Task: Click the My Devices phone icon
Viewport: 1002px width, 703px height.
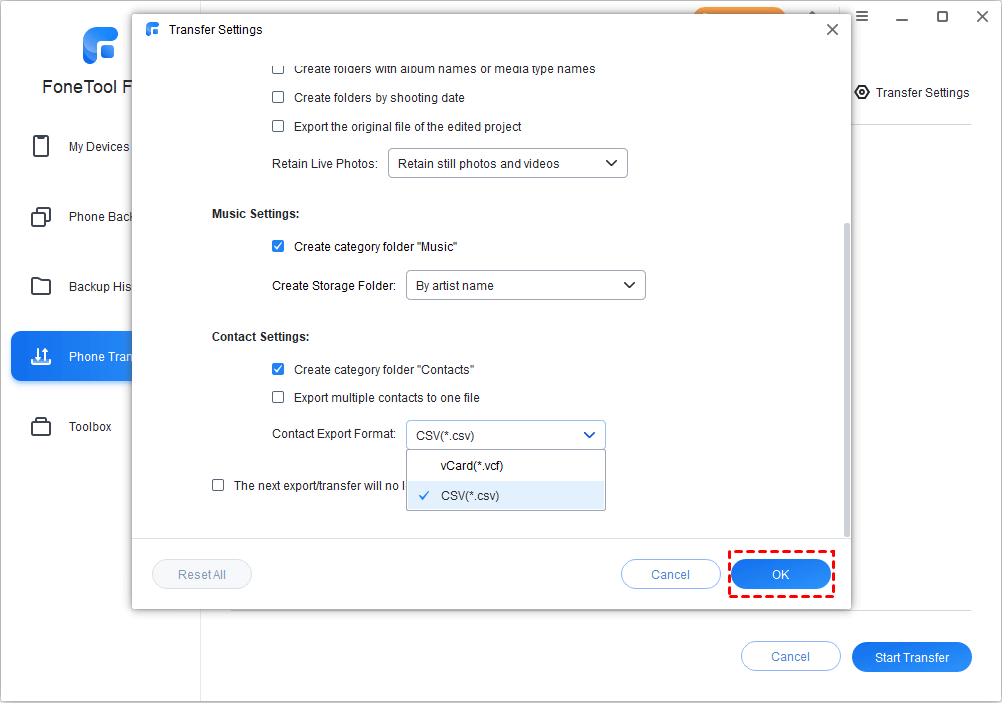Action: pos(41,147)
